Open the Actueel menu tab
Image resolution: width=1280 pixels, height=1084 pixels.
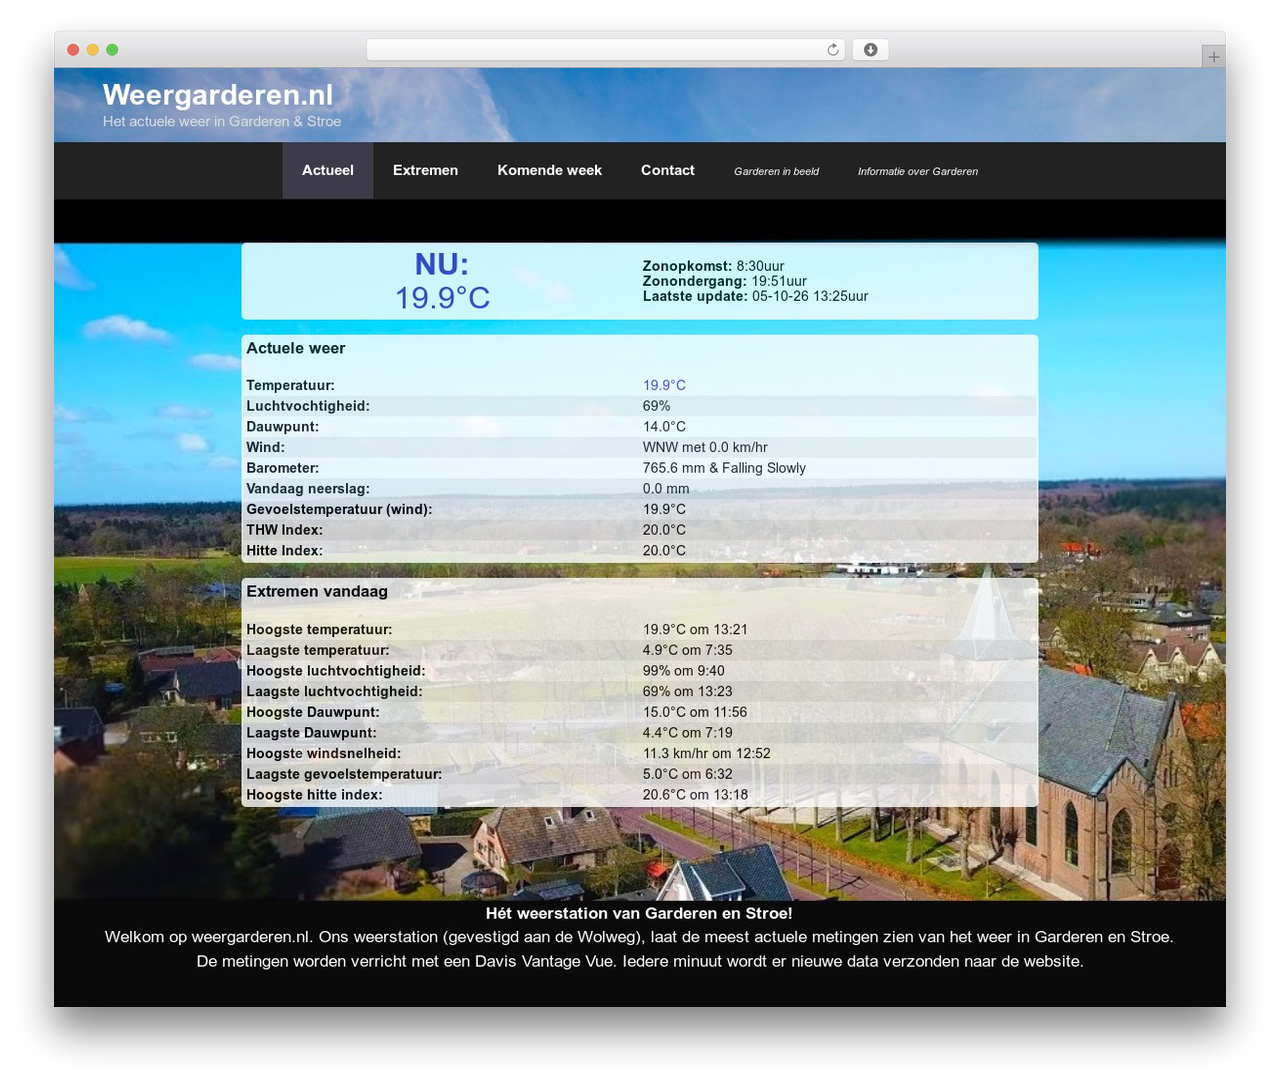328,170
